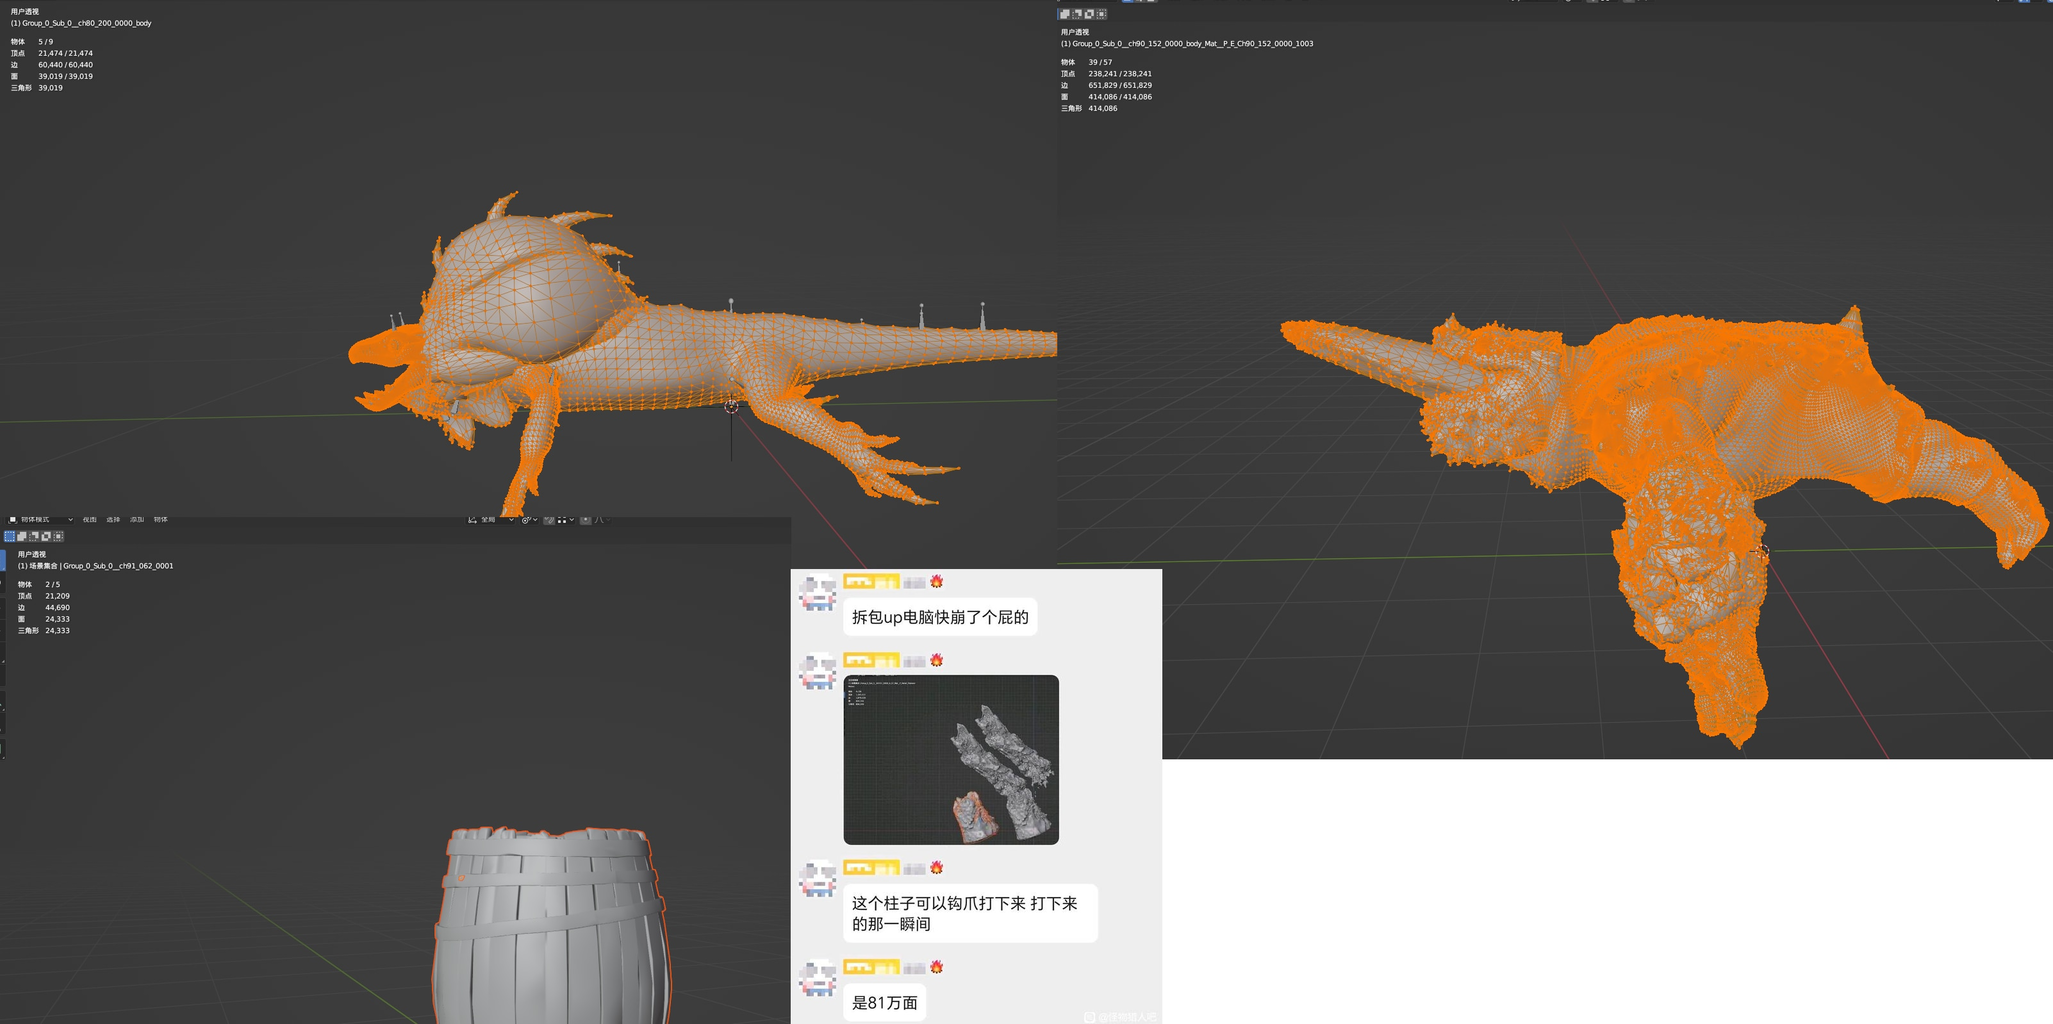The width and height of the screenshot is (2053, 1024).
Task: Click the yellow level badge above '是81万面'
Action: 871,967
